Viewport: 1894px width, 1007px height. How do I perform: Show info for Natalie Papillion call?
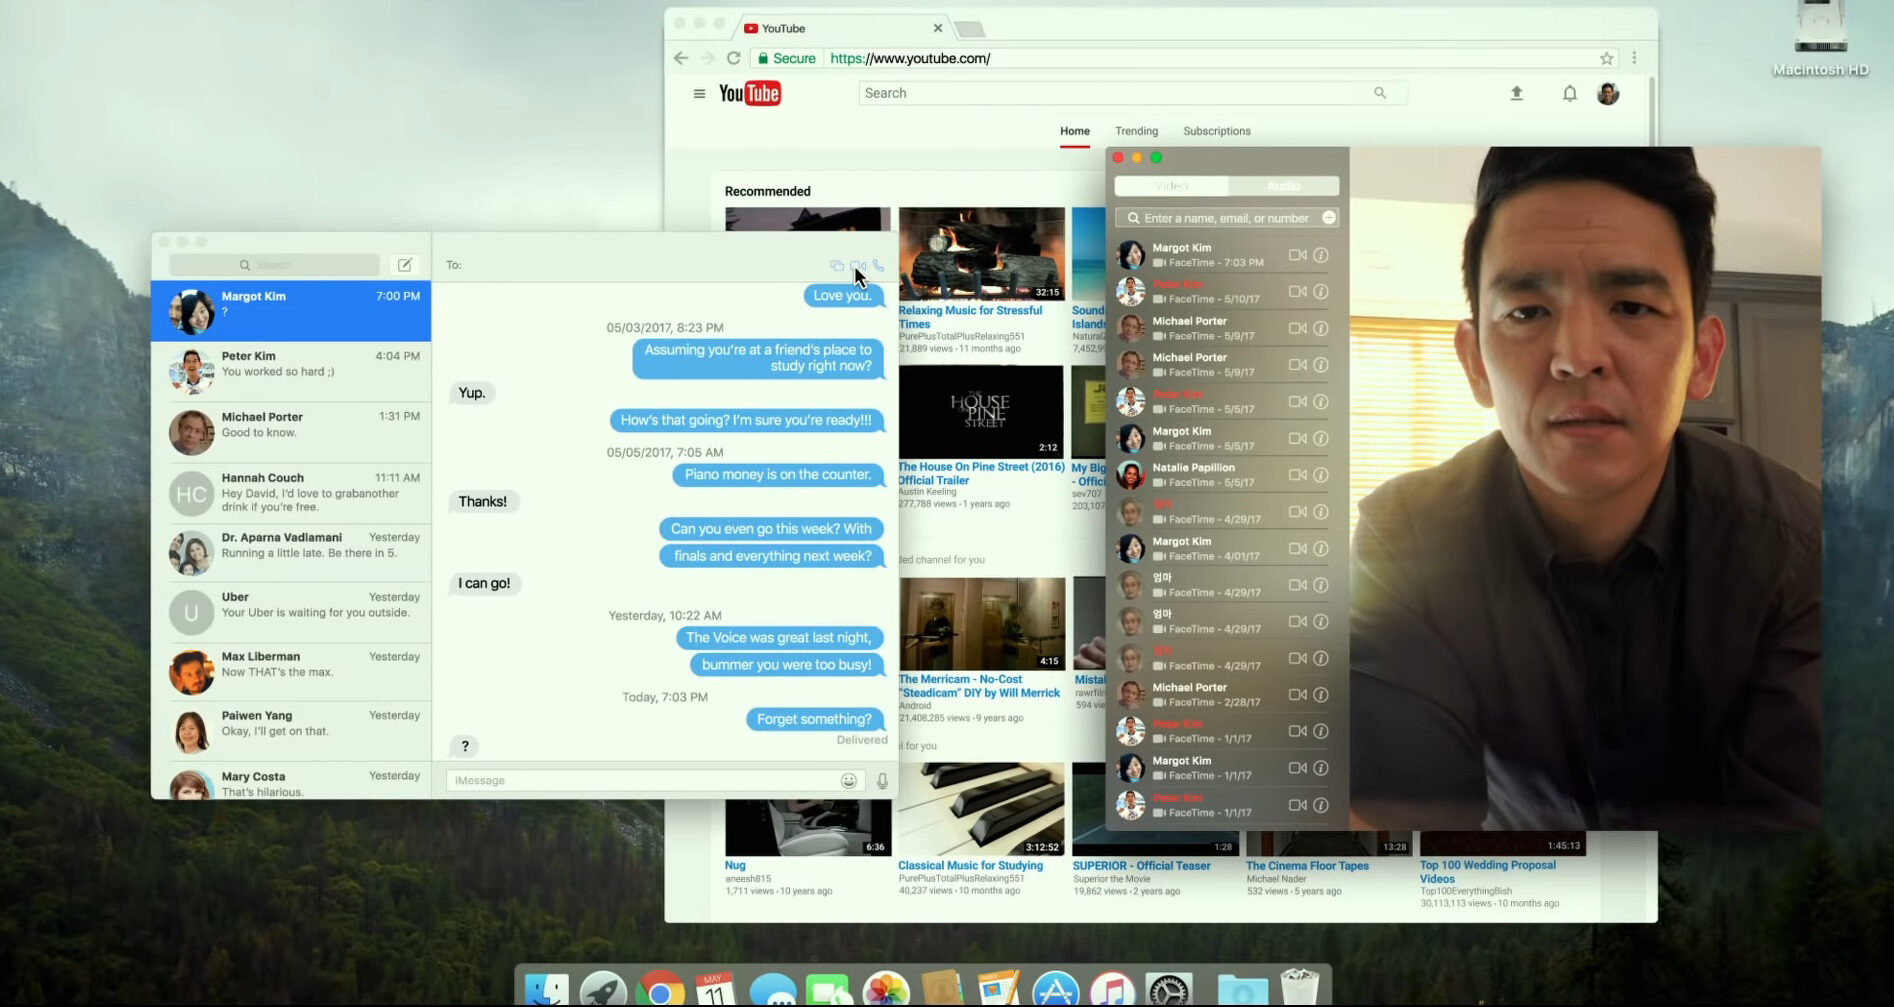tap(1321, 475)
